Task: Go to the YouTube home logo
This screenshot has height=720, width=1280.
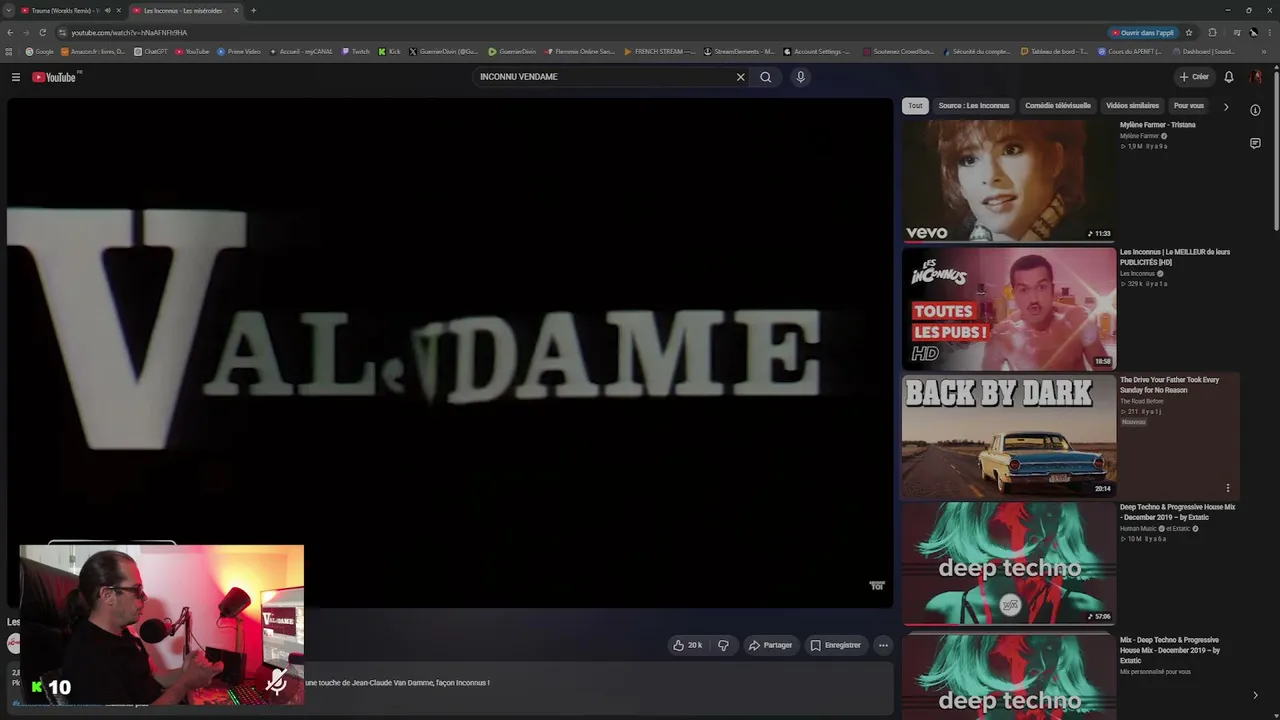Action: click(55, 77)
